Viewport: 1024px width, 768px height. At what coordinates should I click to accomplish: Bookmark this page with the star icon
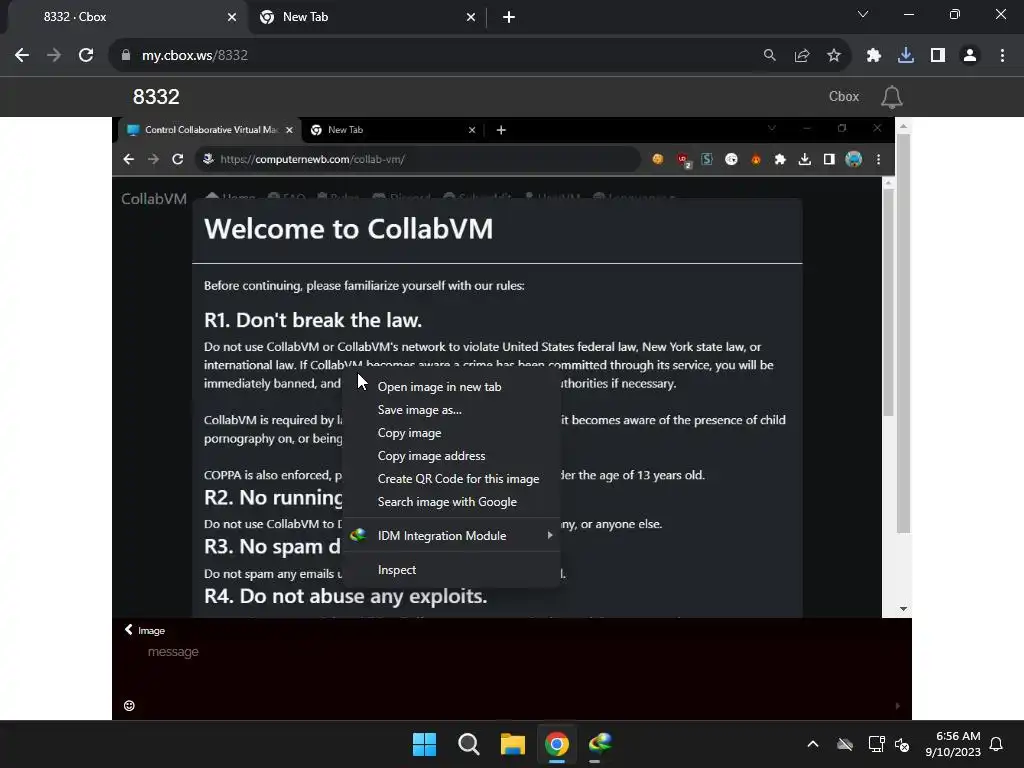834,56
